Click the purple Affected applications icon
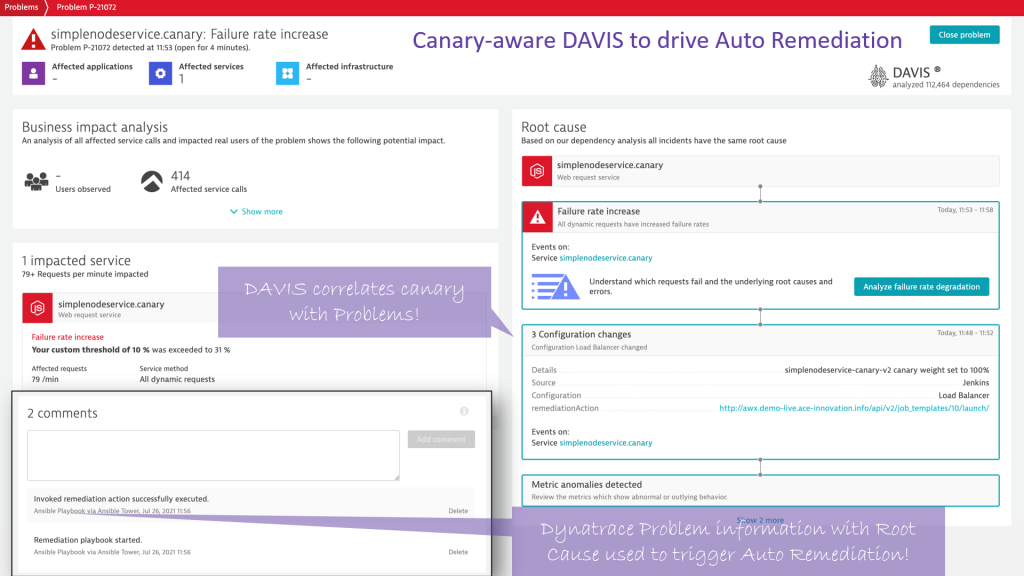This screenshot has height=576, width=1024. pos(33,73)
